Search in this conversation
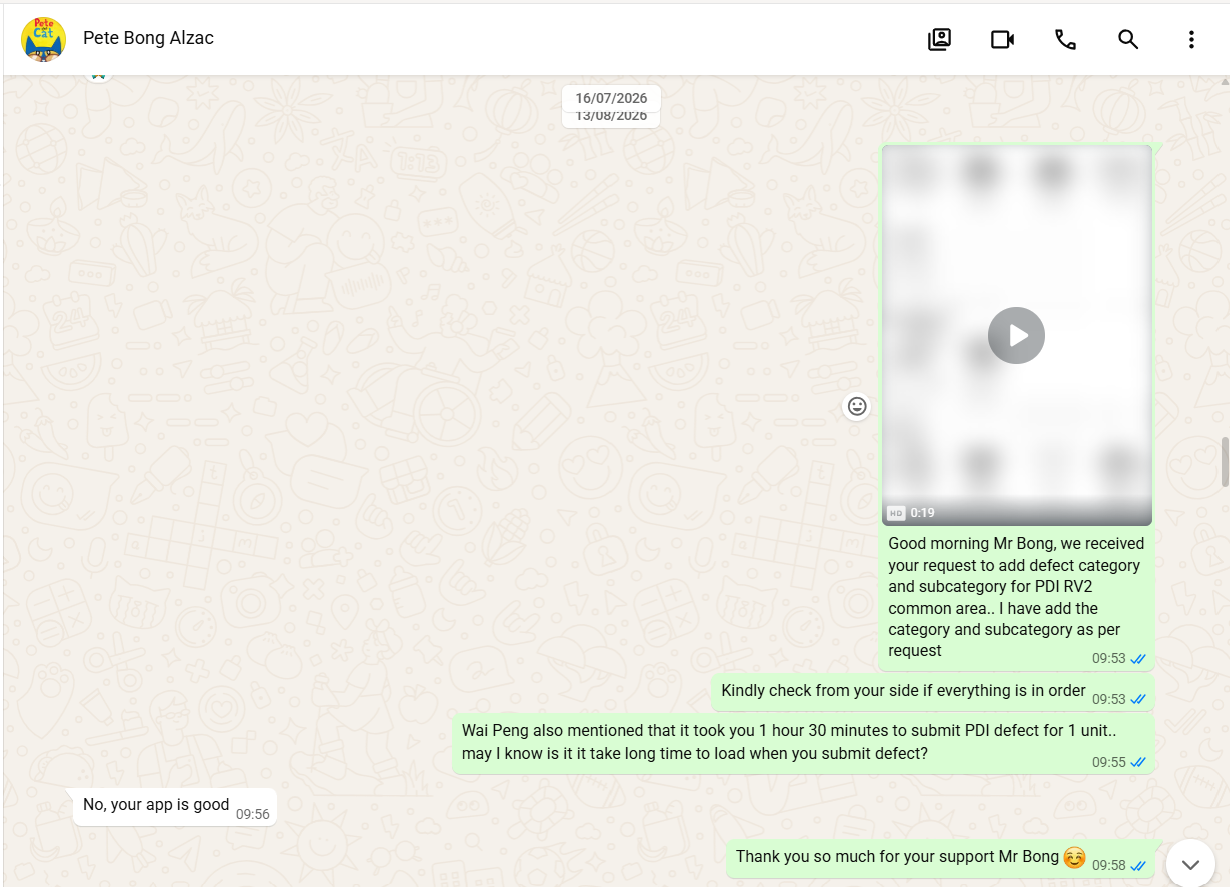This screenshot has height=887, width=1230. coord(1128,39)
